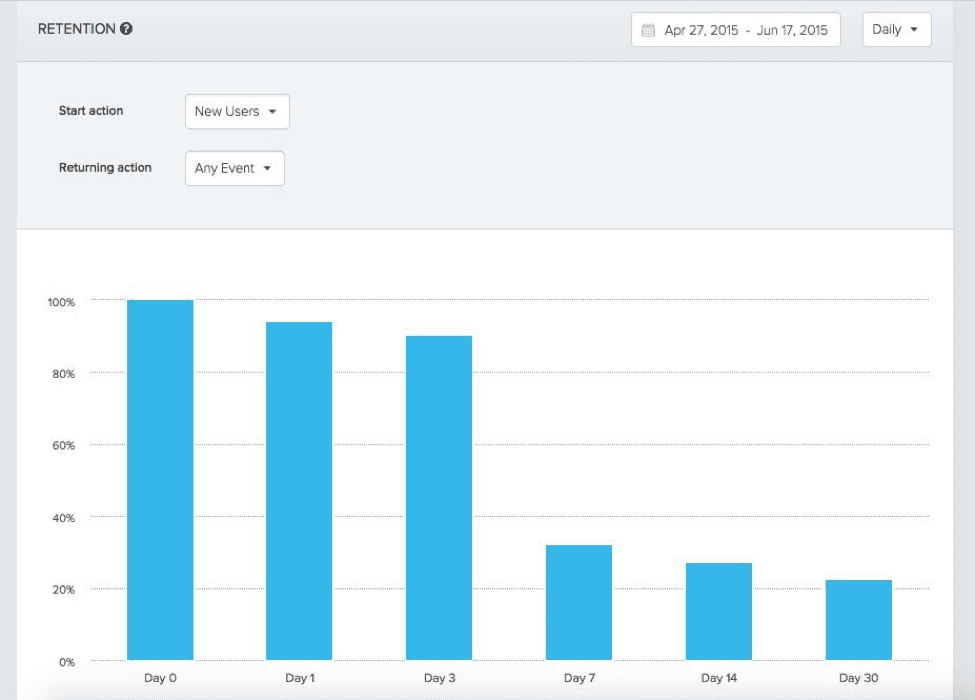Image resolution: width=975 pixels, height=700 pixels.
Task: Open the Daily interval dropdown
Action: (x=896, y=30)
